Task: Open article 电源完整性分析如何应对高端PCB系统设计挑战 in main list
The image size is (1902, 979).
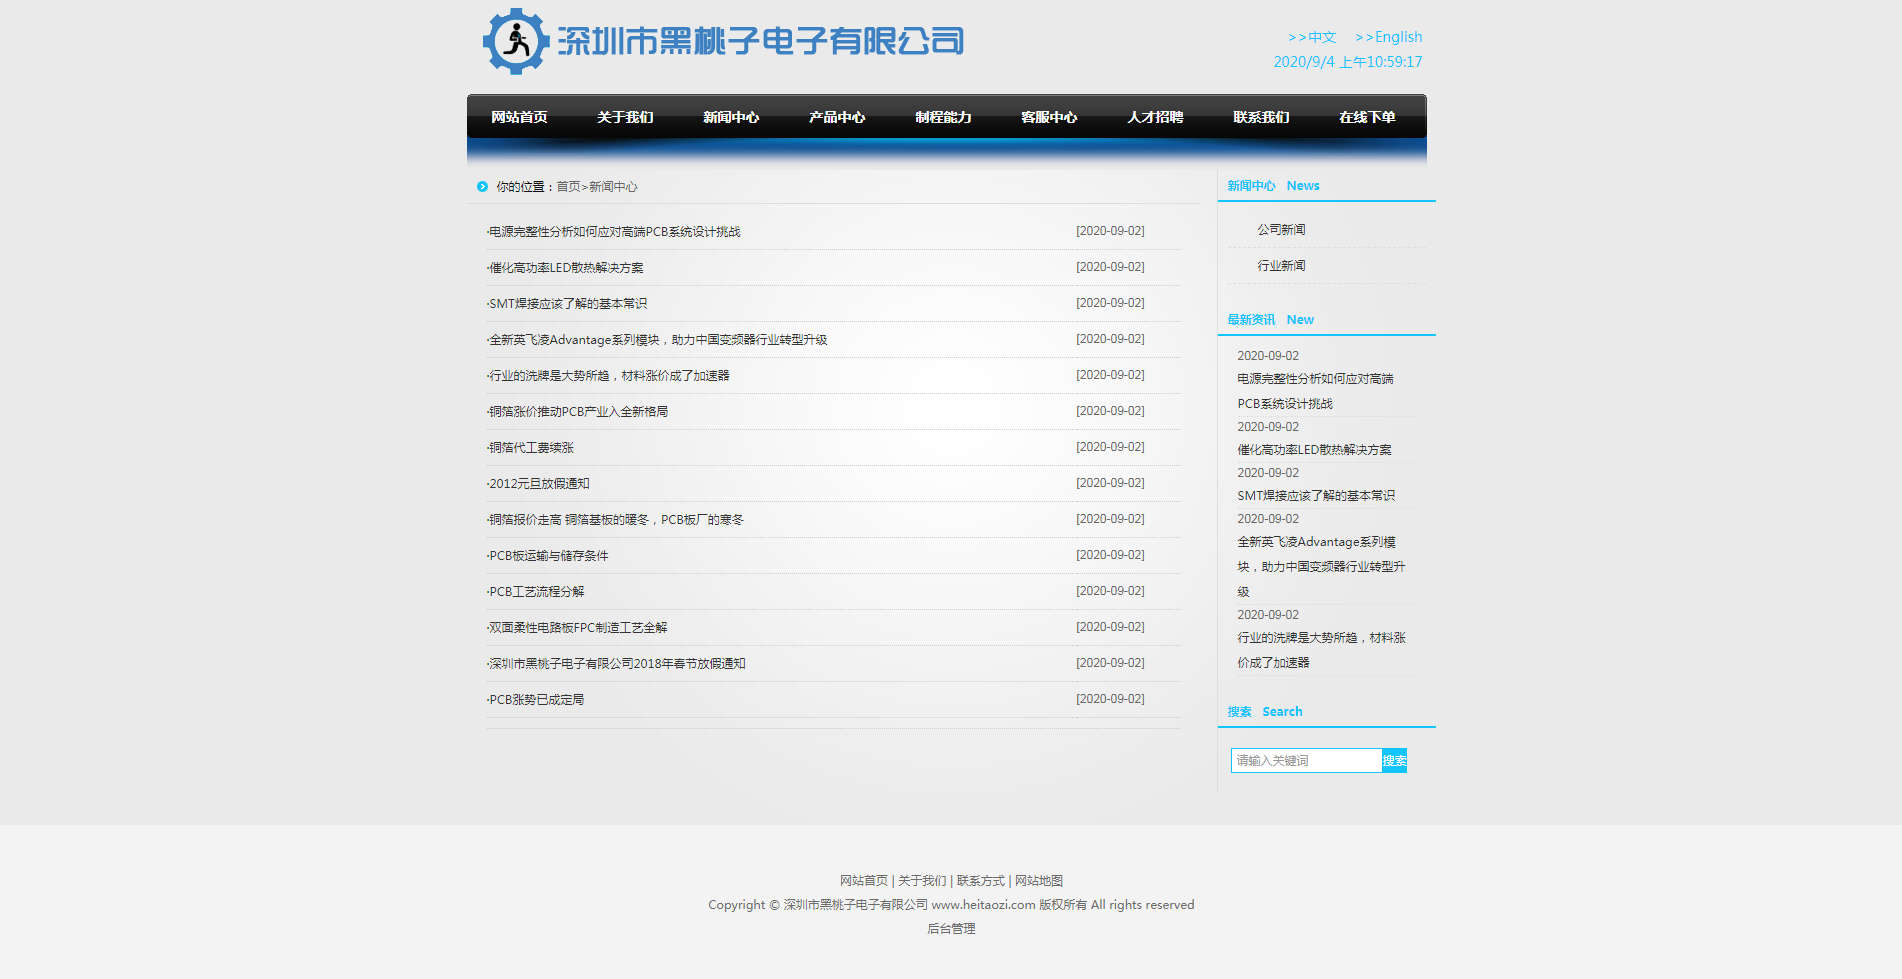Action: tap(615, 232)
